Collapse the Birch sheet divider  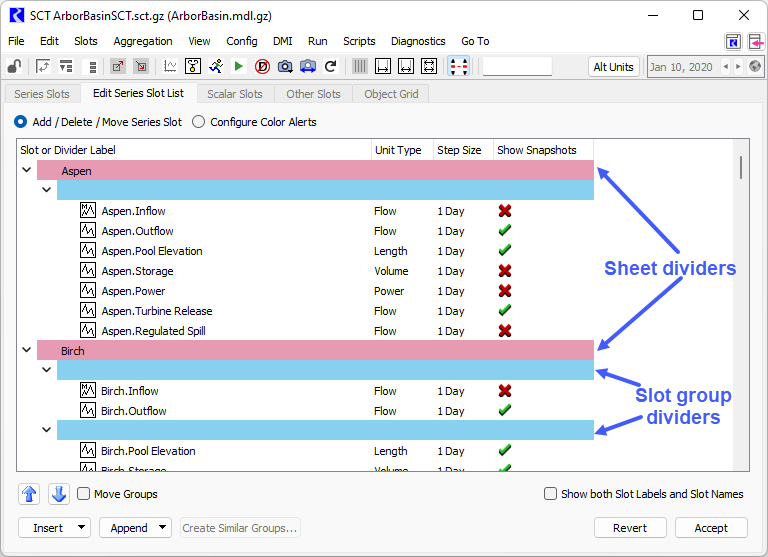pos(26,351)
